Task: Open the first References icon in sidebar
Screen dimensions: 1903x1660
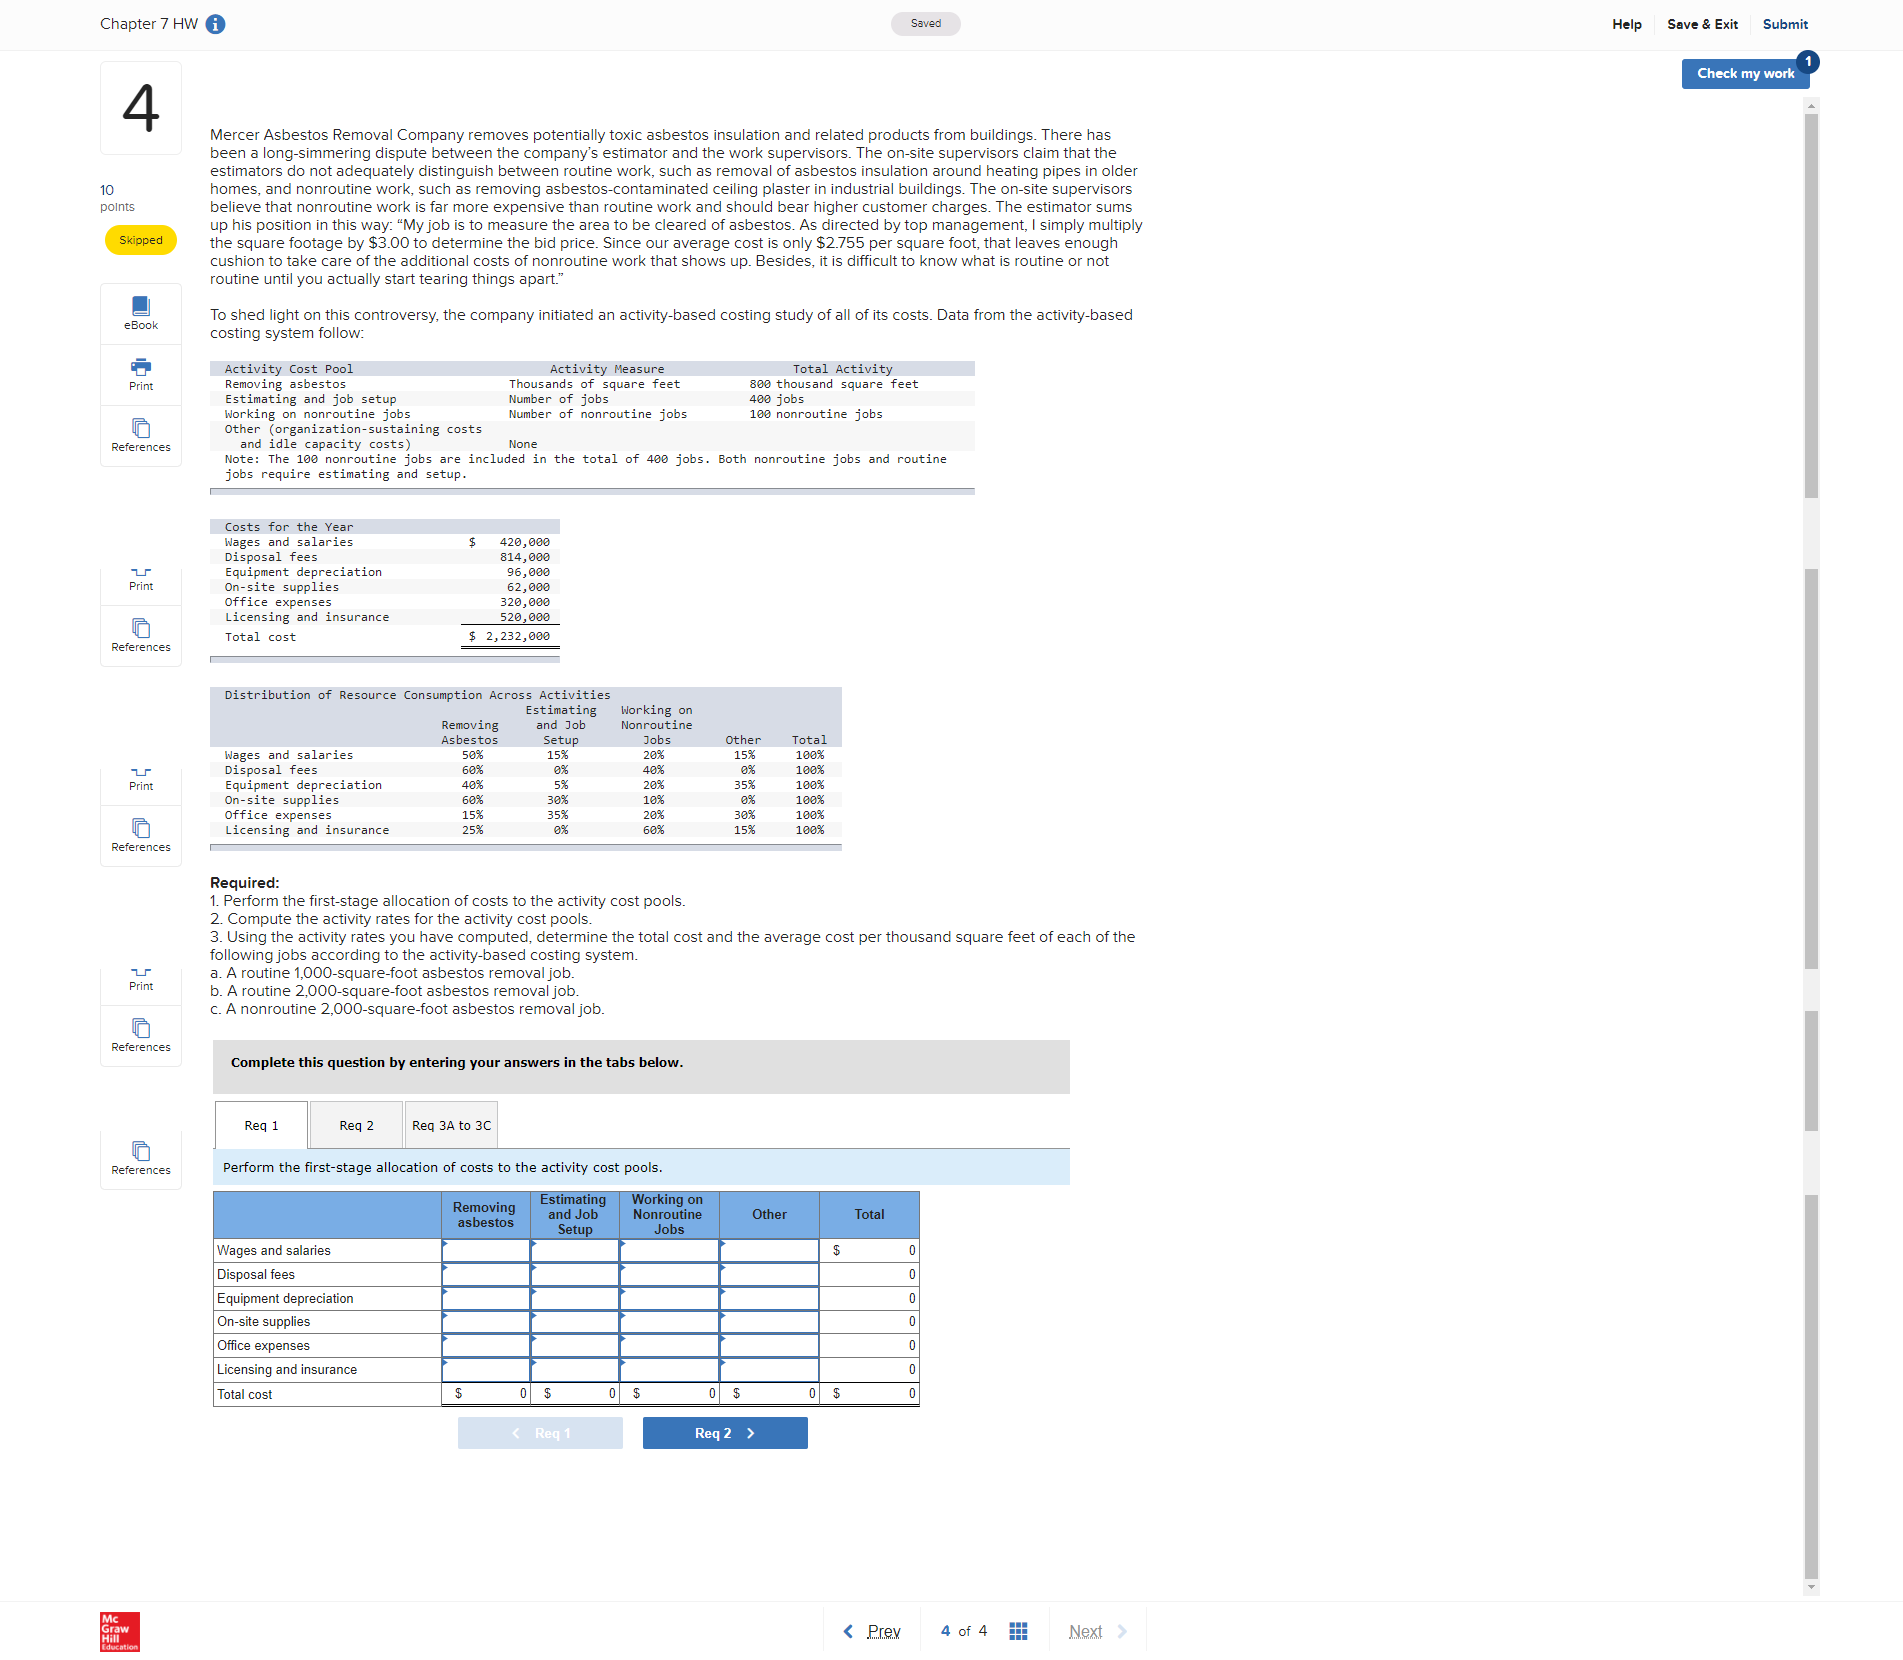Action: click(140, 435)
